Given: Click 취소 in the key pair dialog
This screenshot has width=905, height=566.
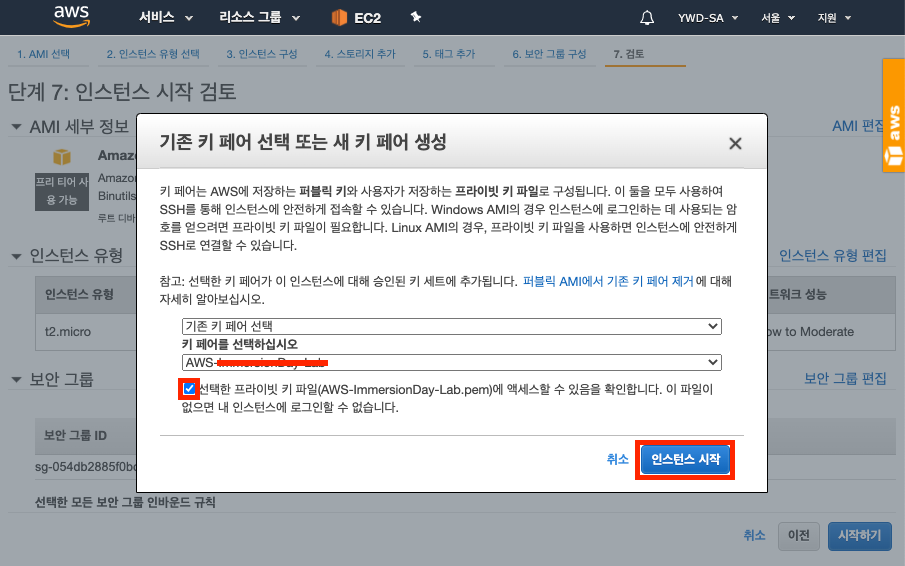Looking at the screenshot, I should tap(617, 459).
